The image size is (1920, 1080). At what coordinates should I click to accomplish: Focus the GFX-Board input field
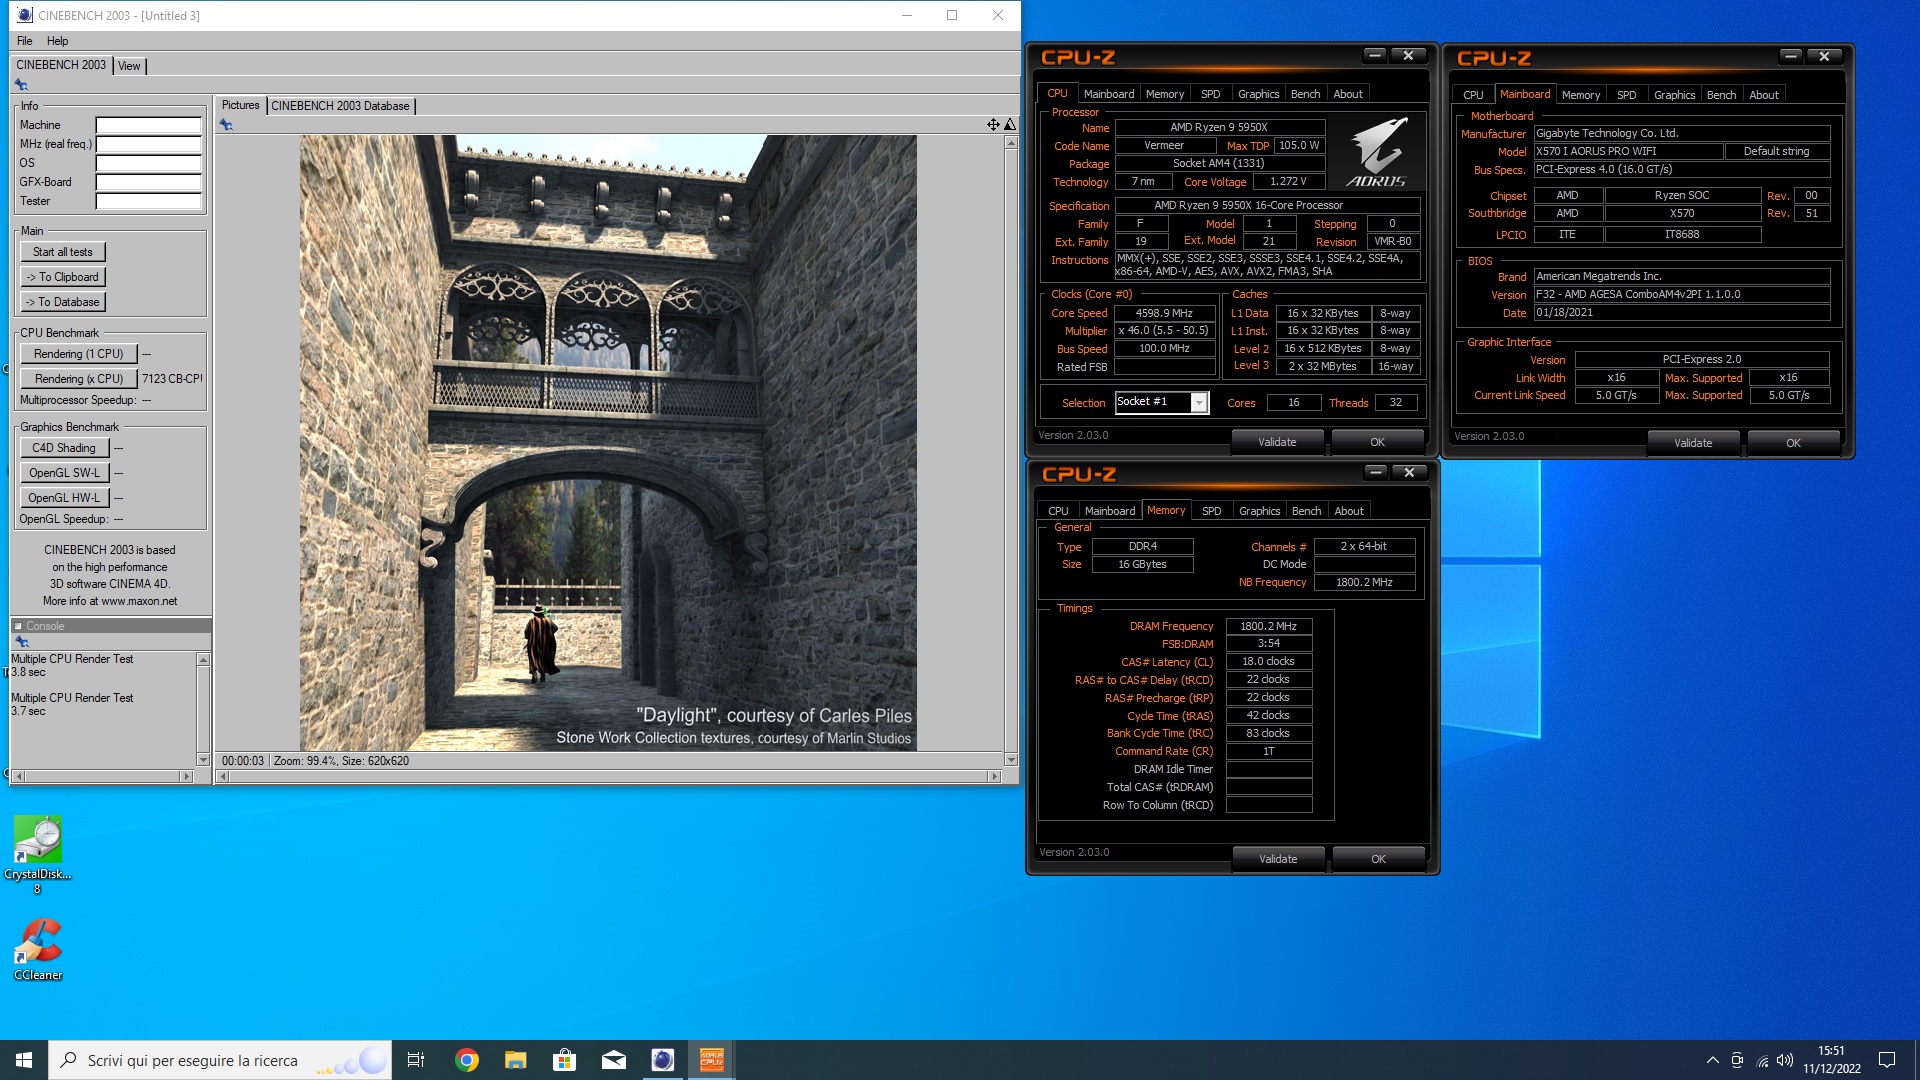[149, 182]
